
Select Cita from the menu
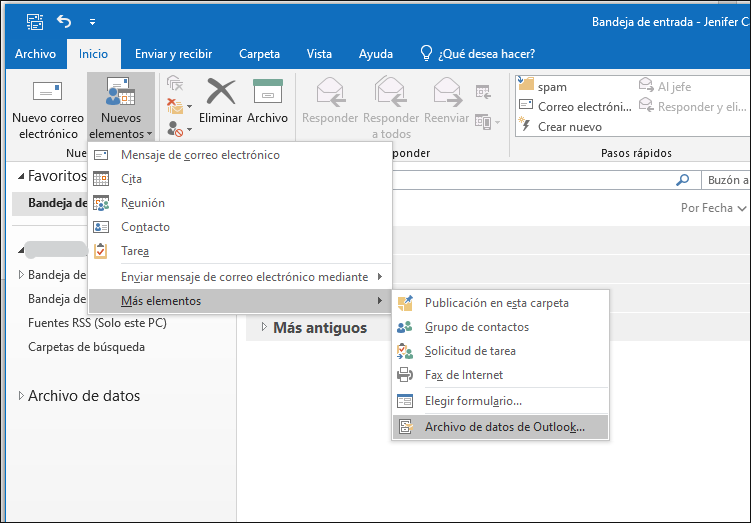click(131, 179)
